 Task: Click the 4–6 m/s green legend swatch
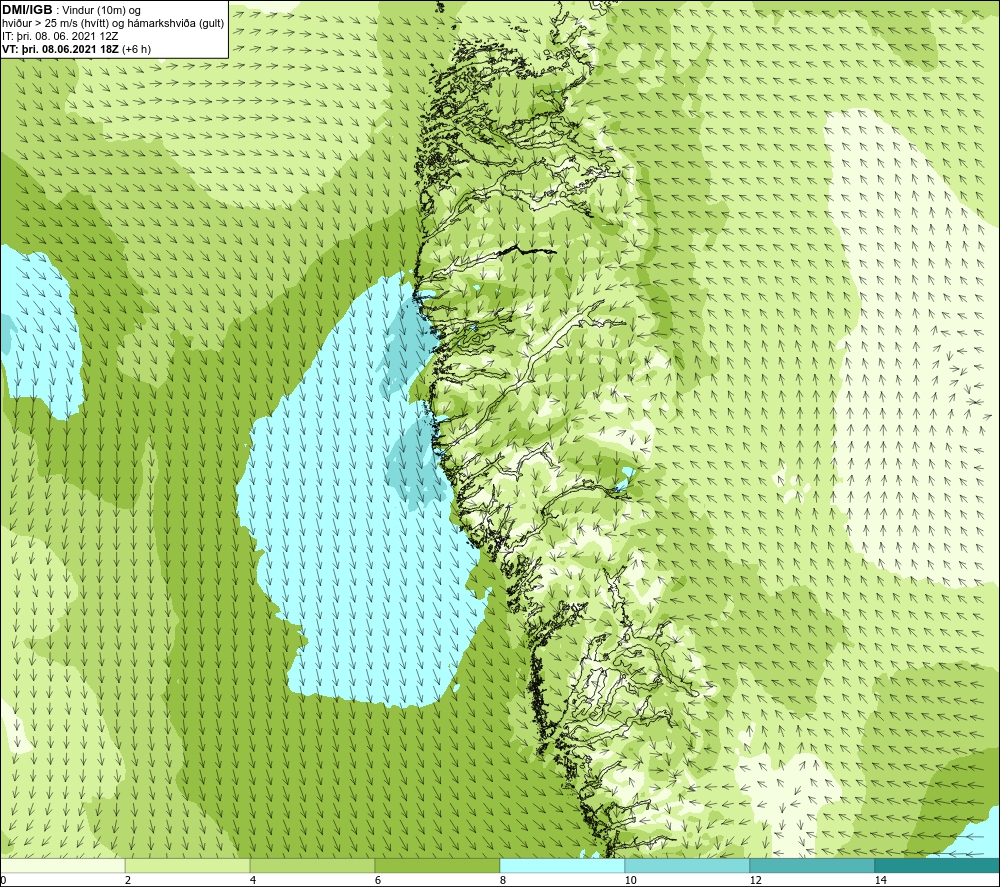[x=312, y=865]
